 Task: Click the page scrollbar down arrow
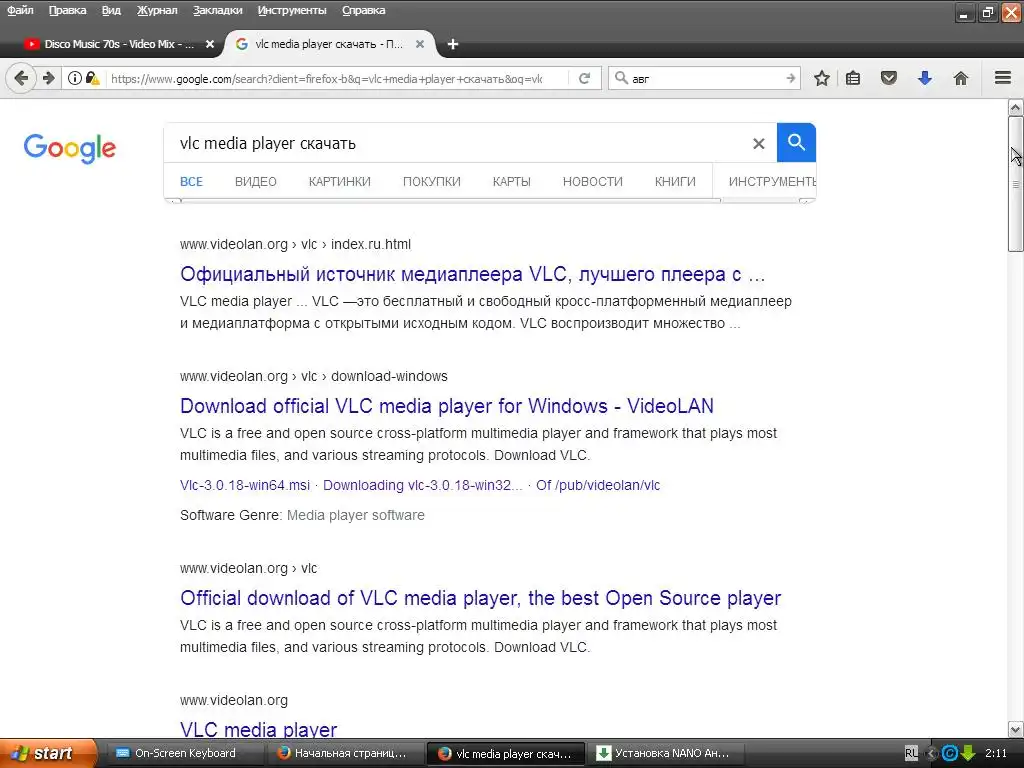[x=1015, y=729]
